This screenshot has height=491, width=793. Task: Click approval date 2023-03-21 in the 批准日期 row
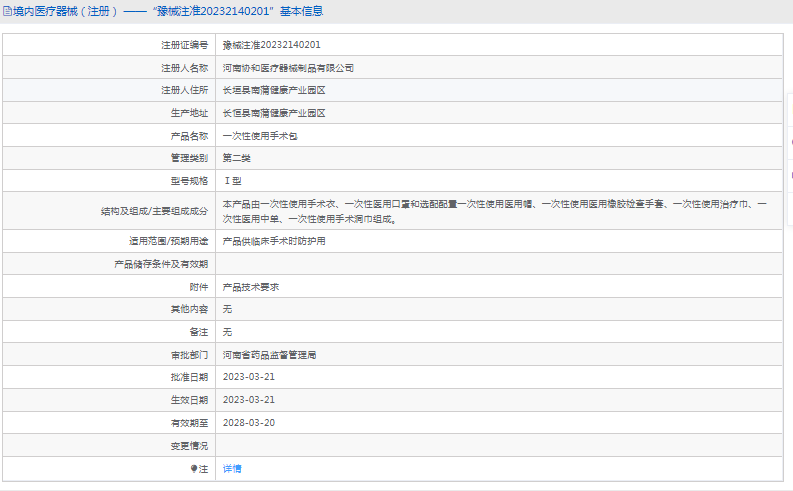click(x=249, y=377)
